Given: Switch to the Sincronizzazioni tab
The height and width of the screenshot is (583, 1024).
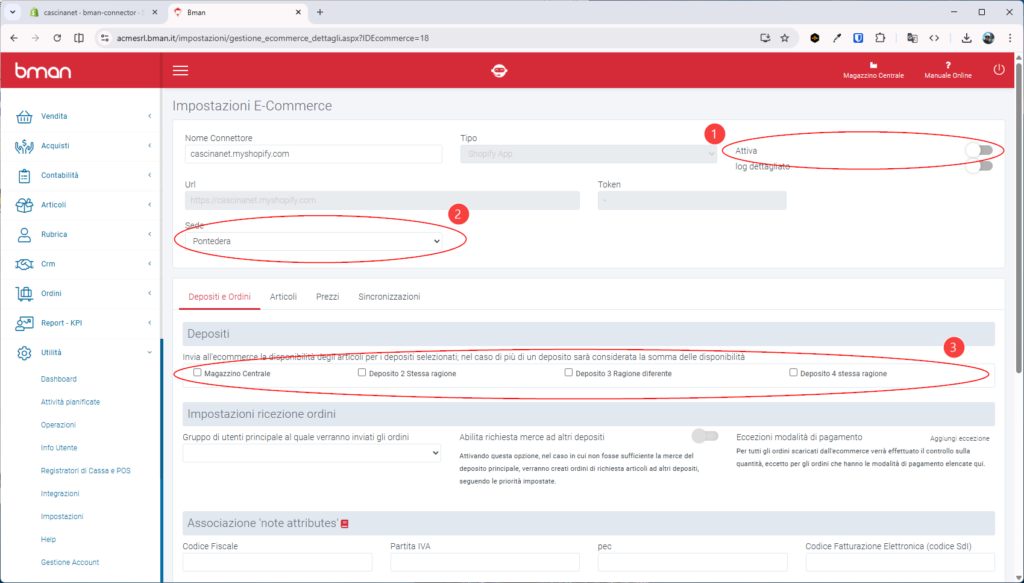Looking at the screenshot, I should (388, 297).
